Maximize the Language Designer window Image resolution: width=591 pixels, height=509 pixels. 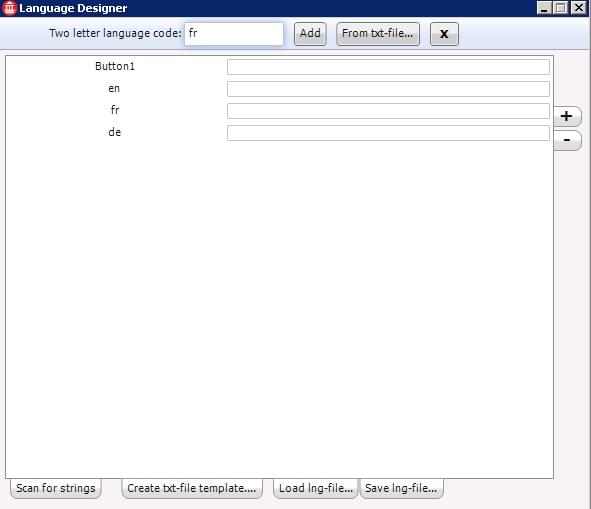tap(561, 8)
